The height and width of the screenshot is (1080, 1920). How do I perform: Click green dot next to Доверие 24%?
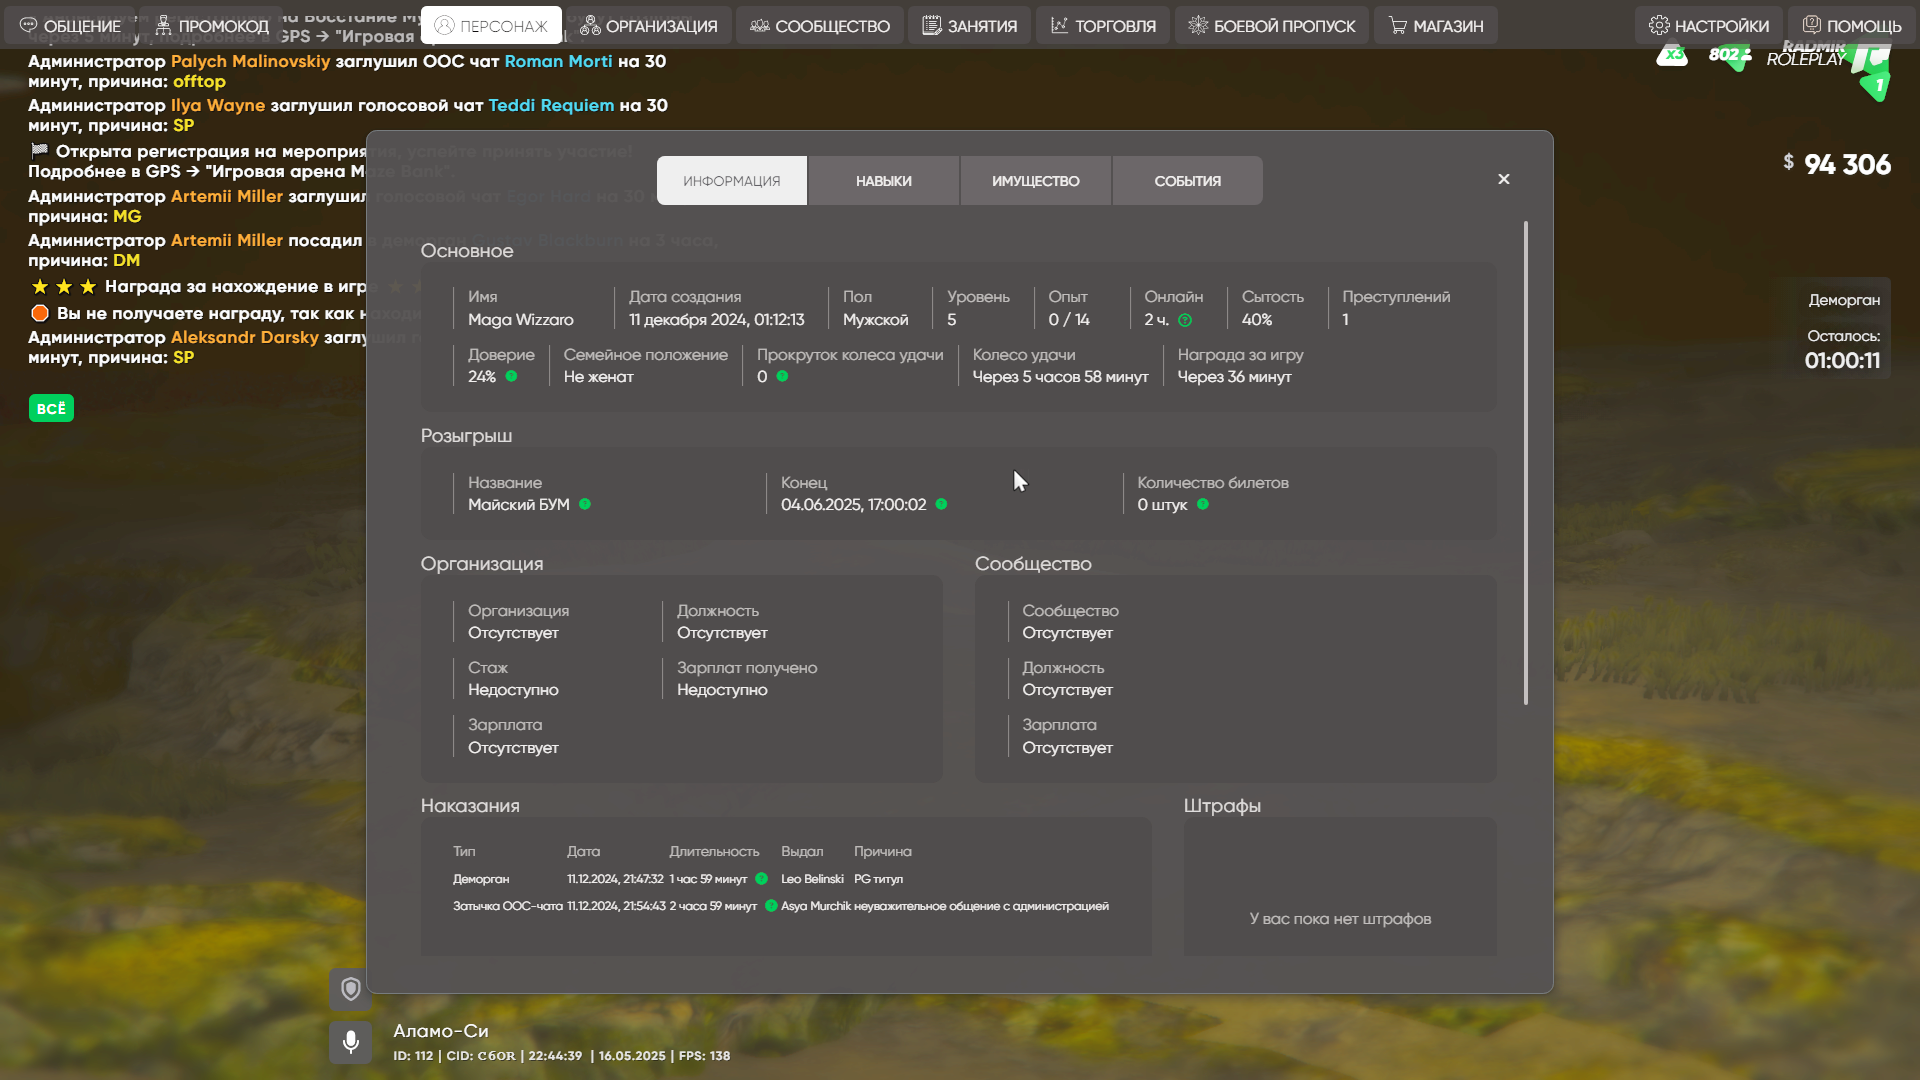point(511,377)
